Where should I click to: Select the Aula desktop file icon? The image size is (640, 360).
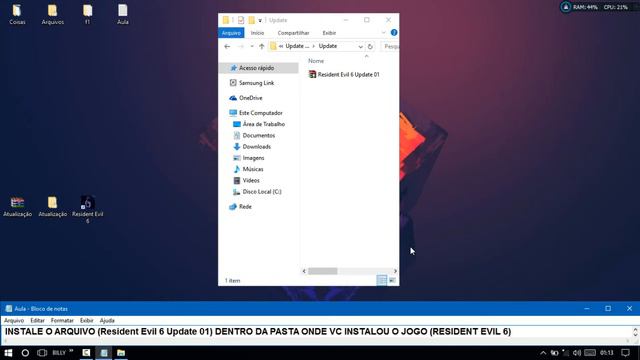tap(122, 14)
